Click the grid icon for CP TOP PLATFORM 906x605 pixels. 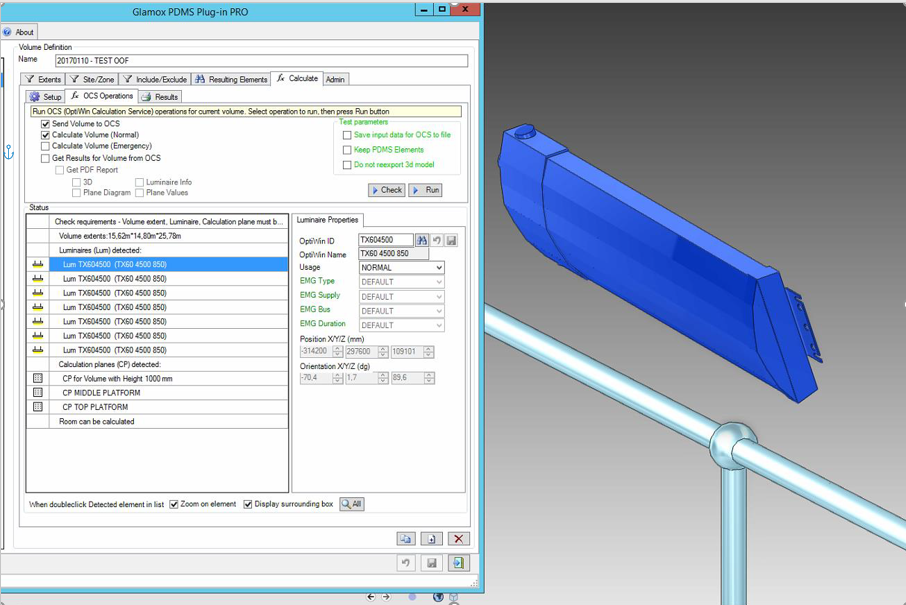click(38, 407)
